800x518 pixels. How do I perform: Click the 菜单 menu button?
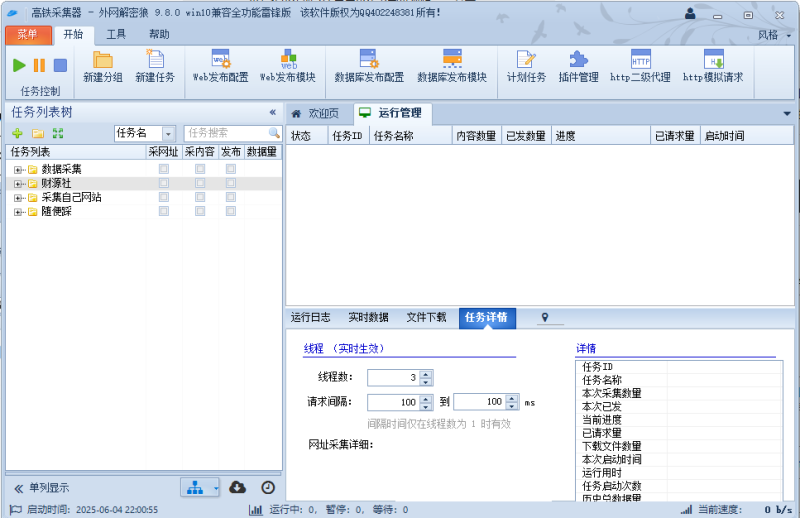tap(27, 34)
